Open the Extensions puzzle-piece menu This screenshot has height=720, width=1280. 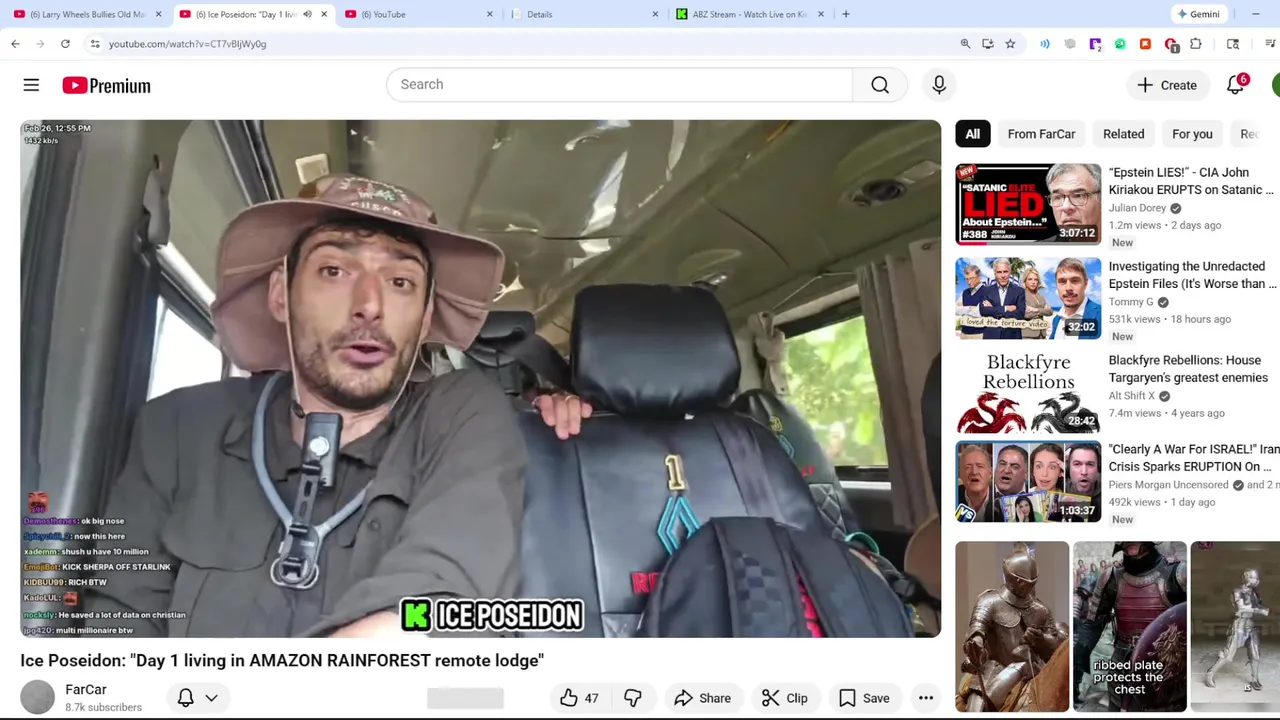pyautogui.click(x=1196, y=44)
